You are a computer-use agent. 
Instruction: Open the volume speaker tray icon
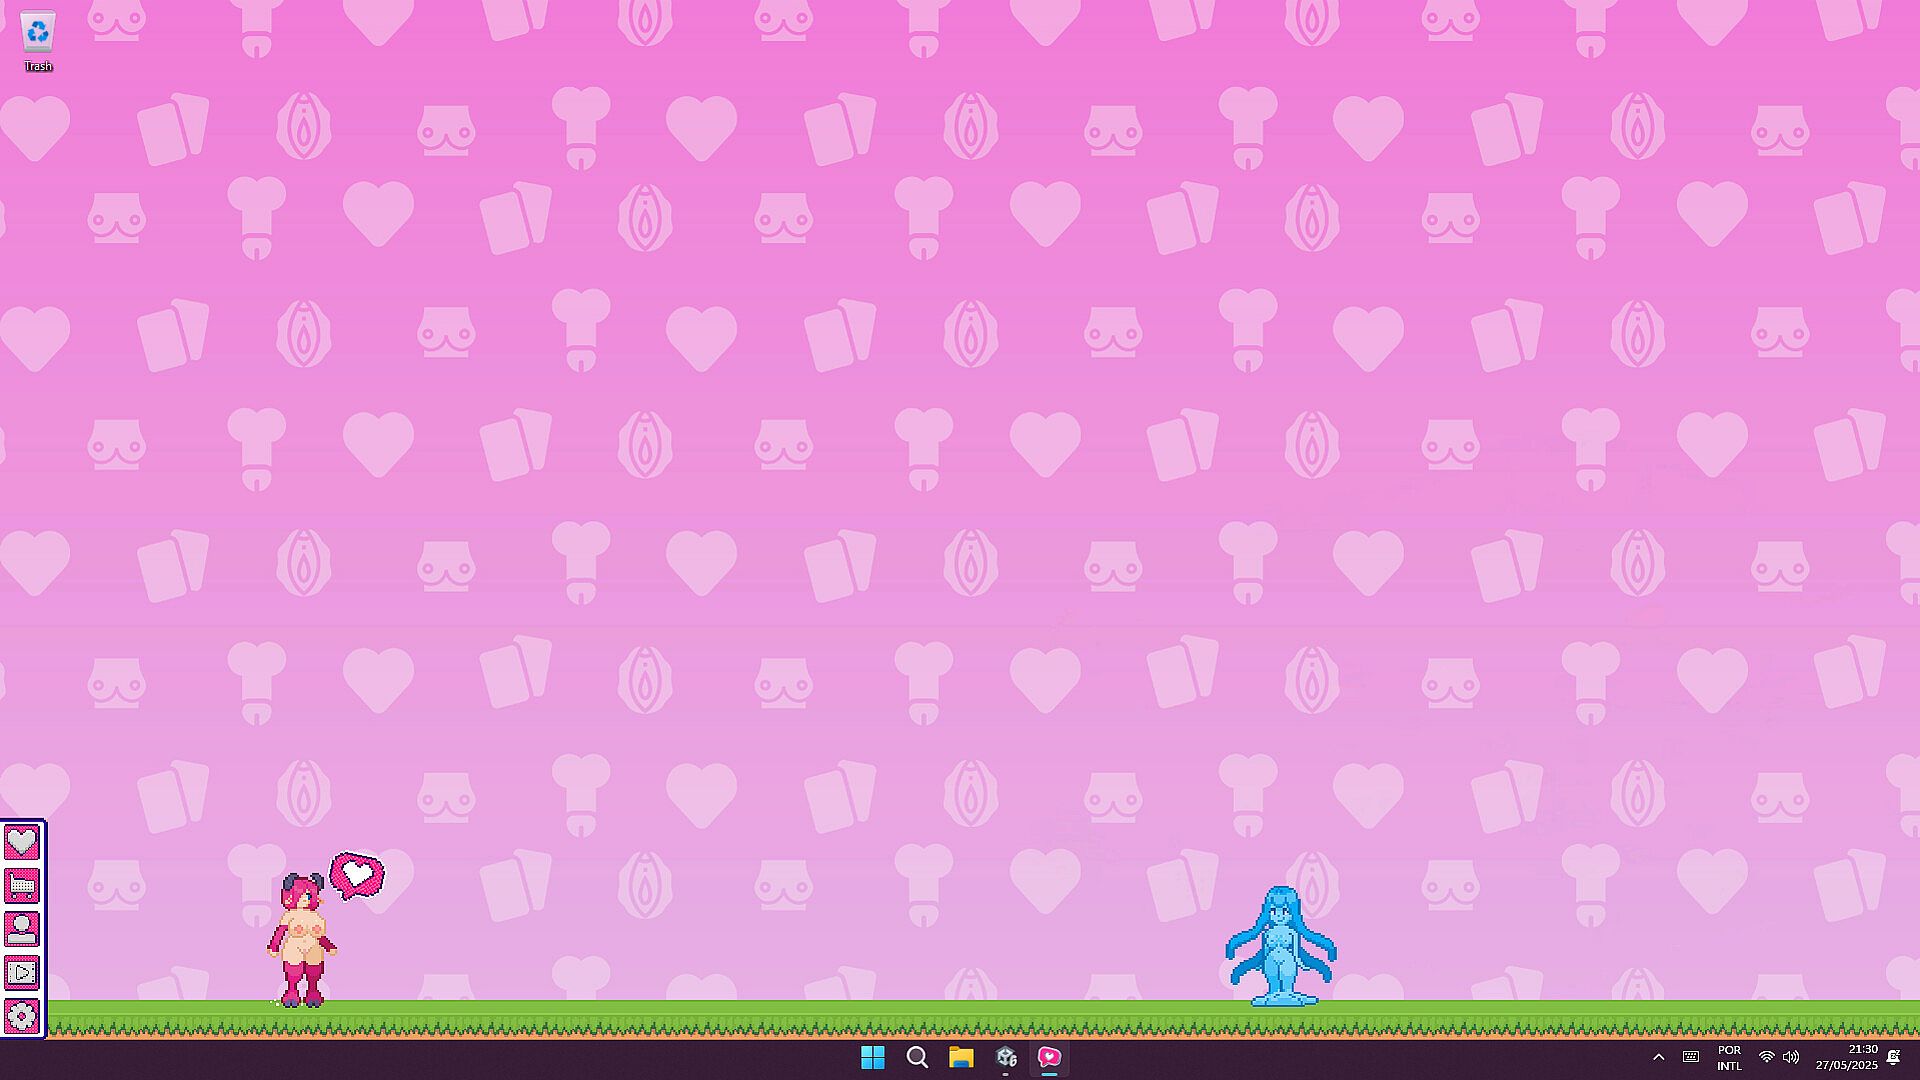1791,1058
